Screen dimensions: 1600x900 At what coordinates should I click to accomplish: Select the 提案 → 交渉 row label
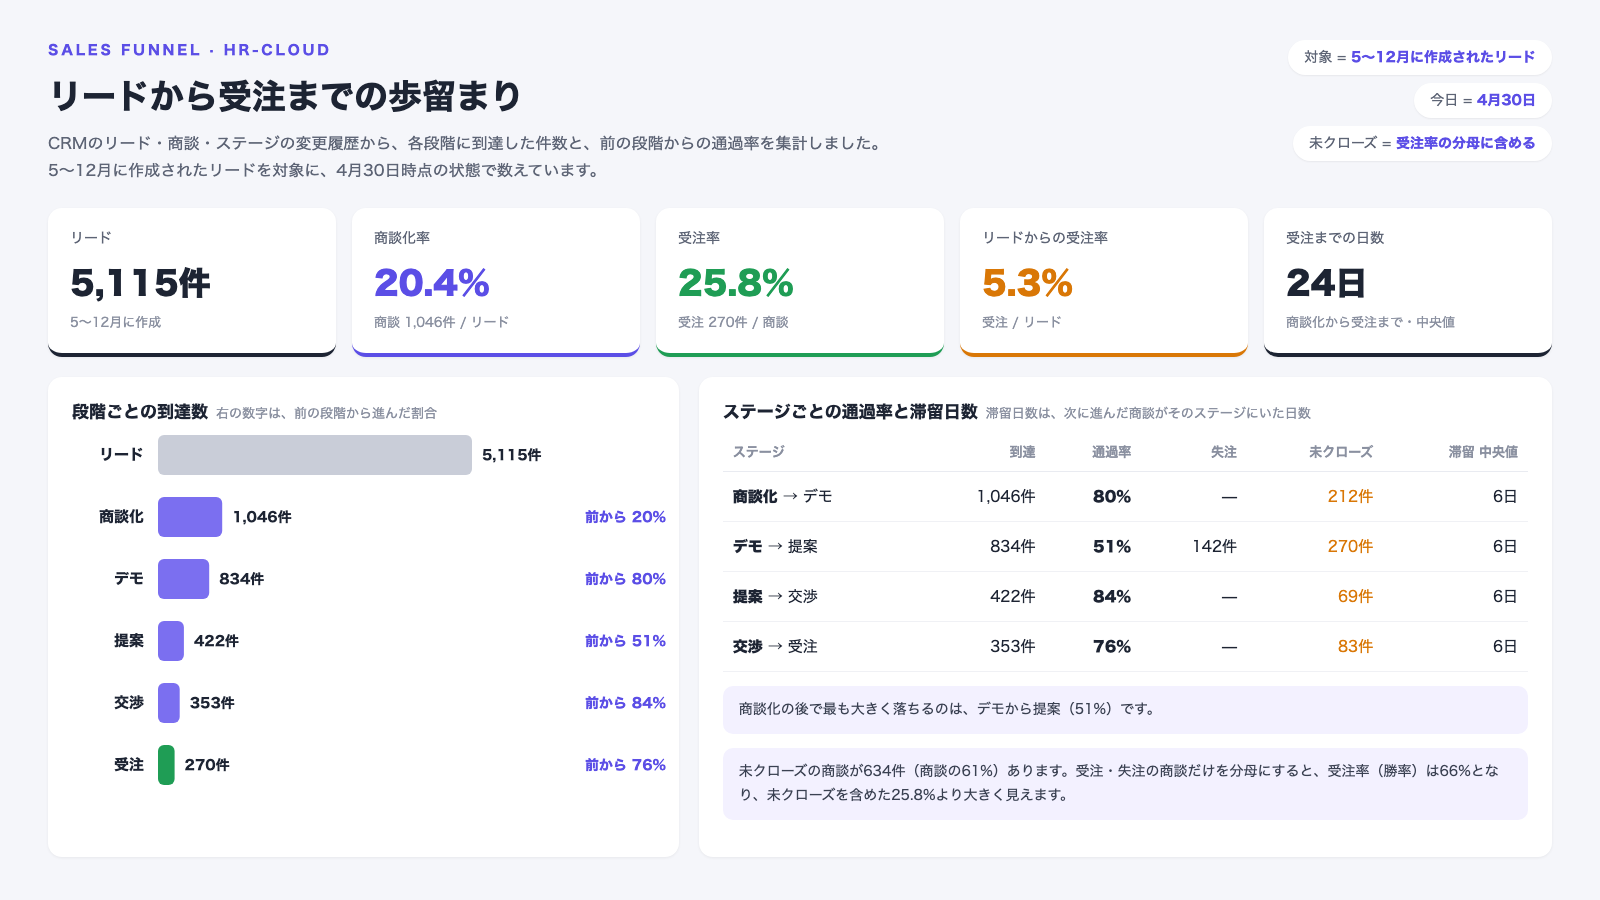[x=775, y=597]
